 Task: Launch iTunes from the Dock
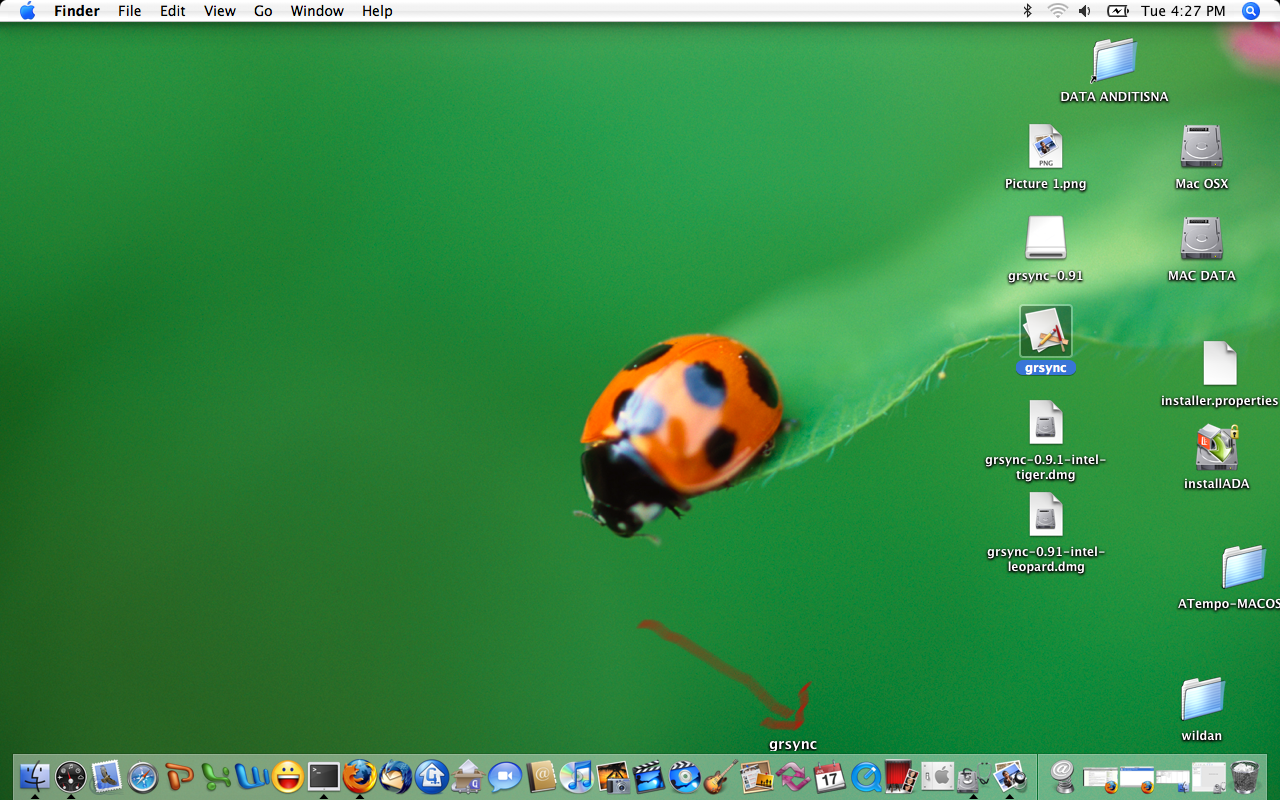(576, 777)
